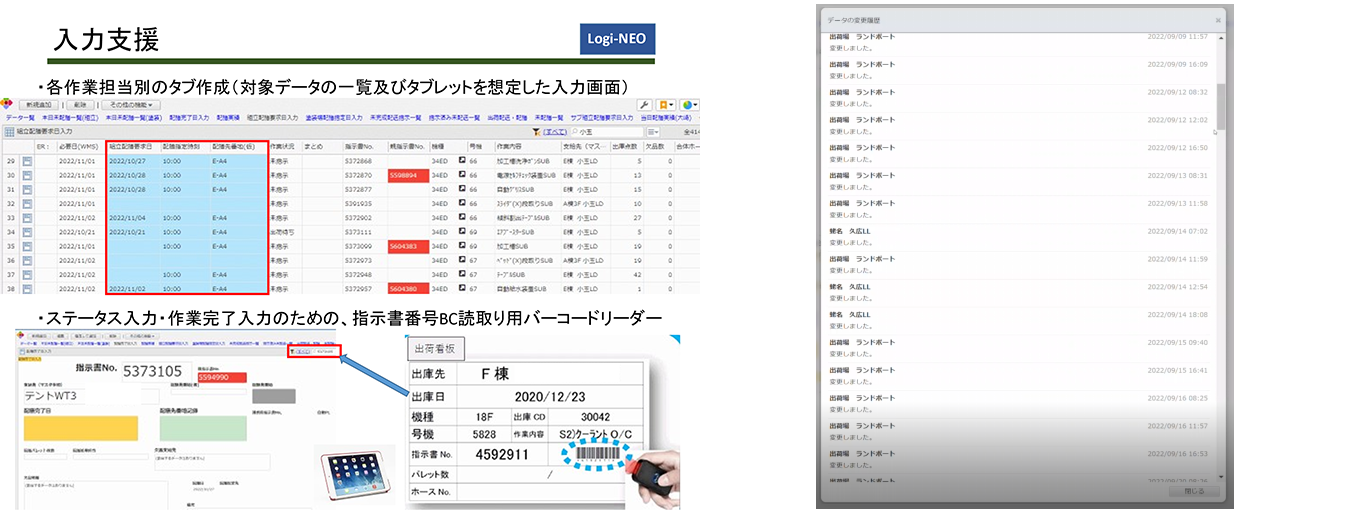Open record icon in row 35

28,245
